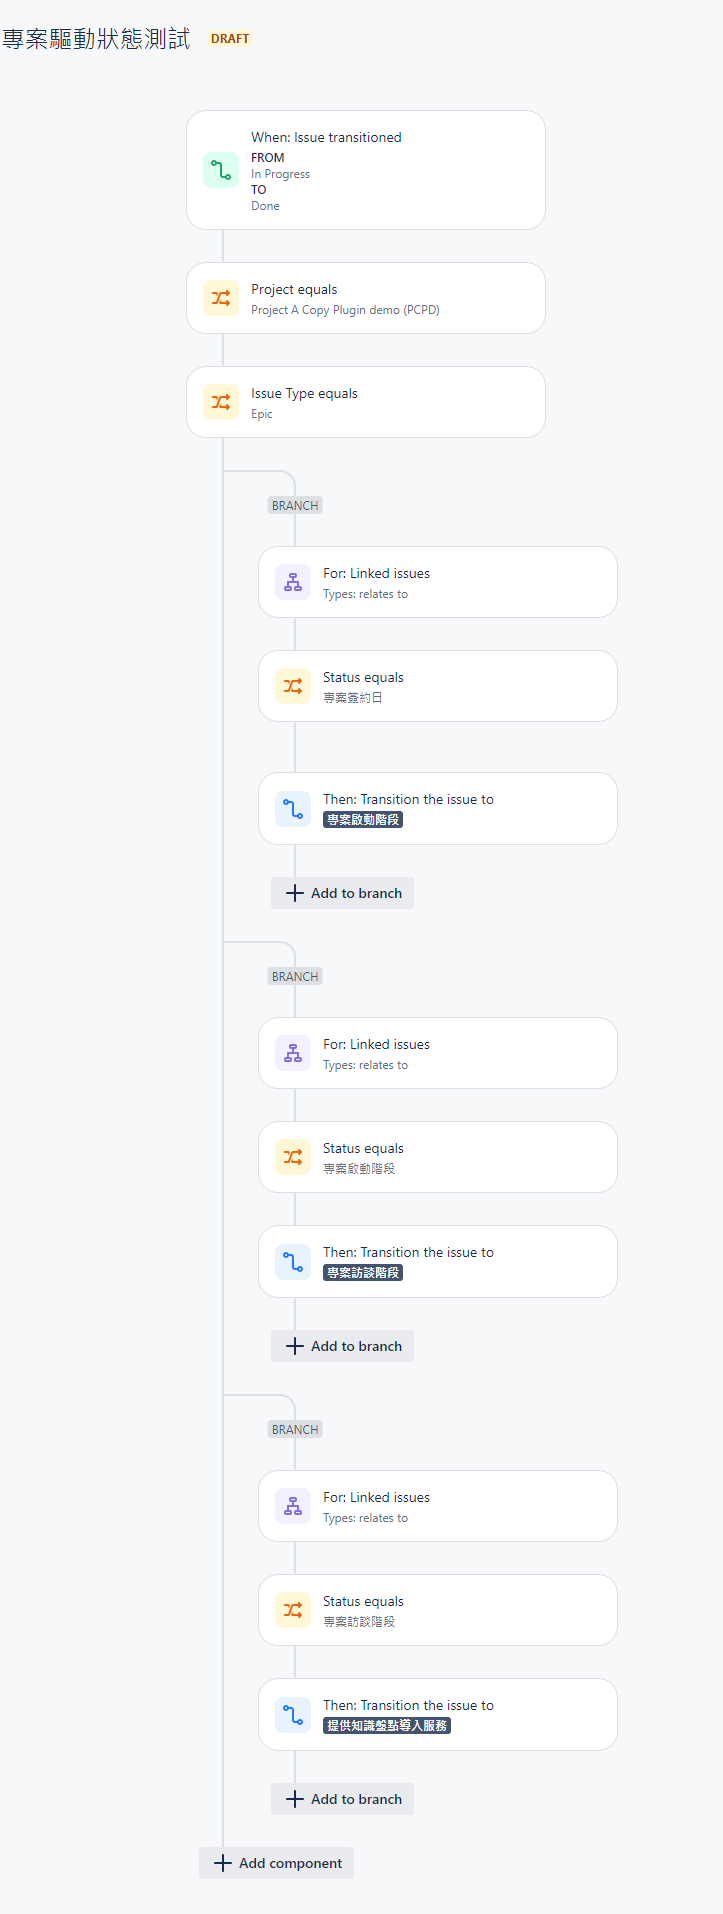Select the first BRANCH label
The image size is (723, 1914).
tap(295, 505)
